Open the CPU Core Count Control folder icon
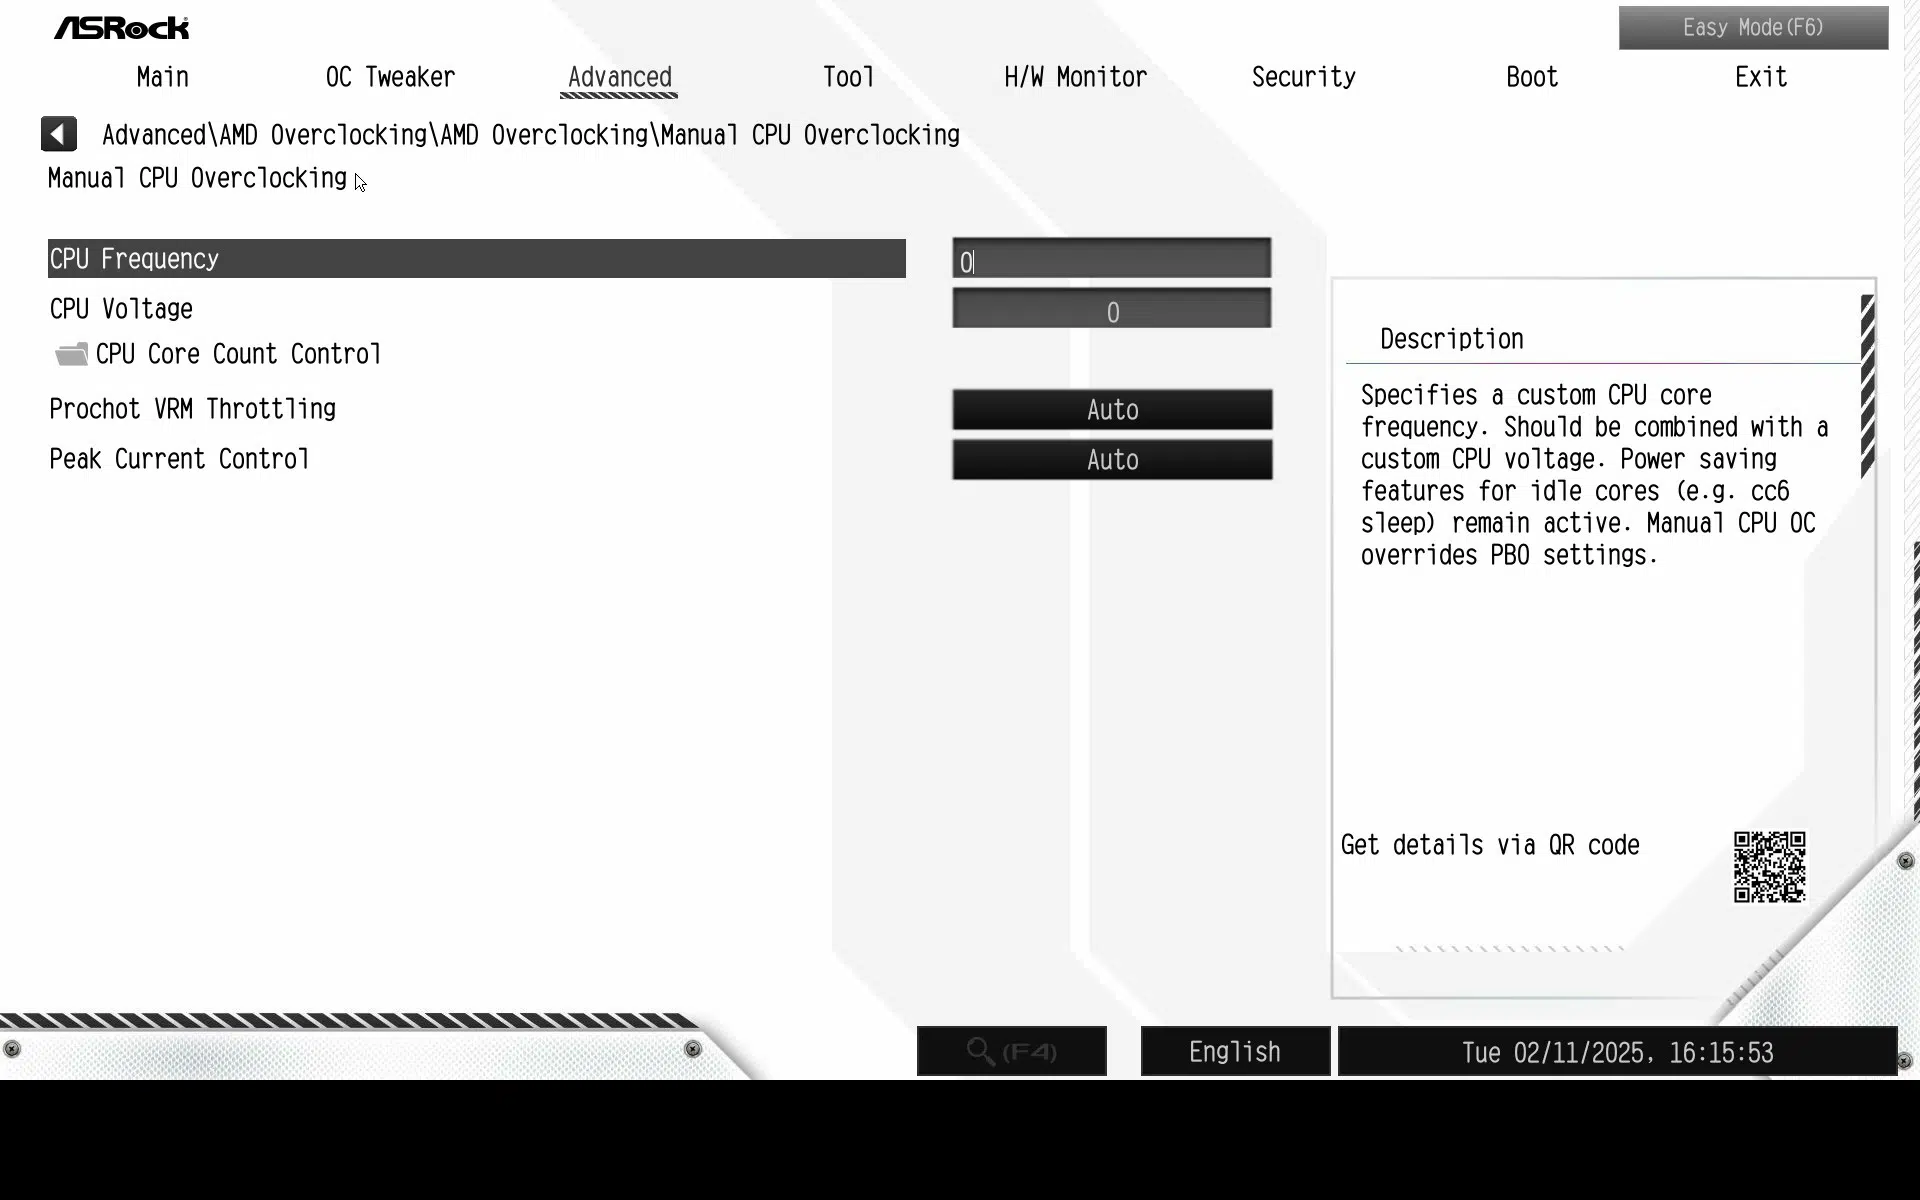This screenshot has height=1200, width=1920. pyautogui.click(x=71, y=354)
